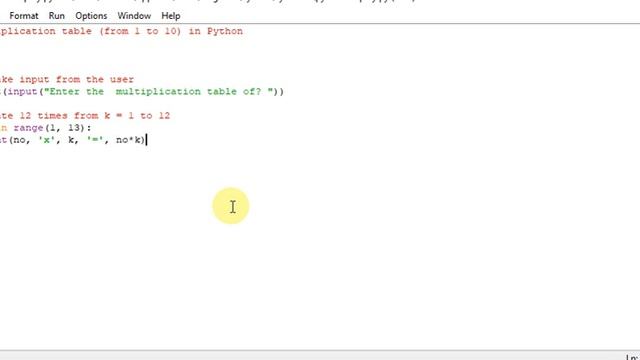
Task: Click the "Enter the multiplication table of?" string
Action: pyautogui.click(x=158, y=91)
